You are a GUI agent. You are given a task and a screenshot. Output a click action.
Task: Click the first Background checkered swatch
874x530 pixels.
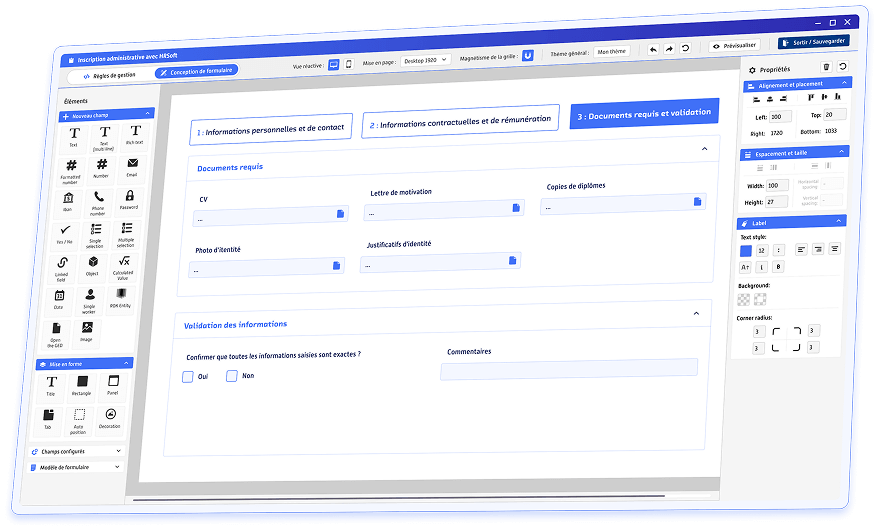click(744, 300)
